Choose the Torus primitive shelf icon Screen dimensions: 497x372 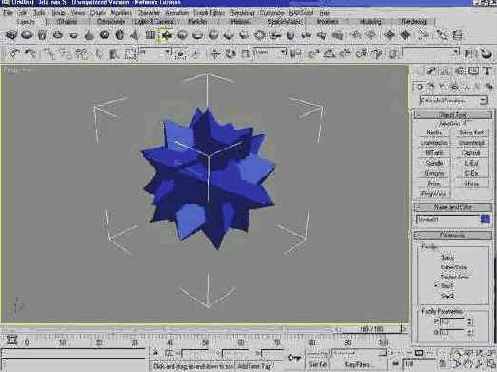tap(58, 35)
